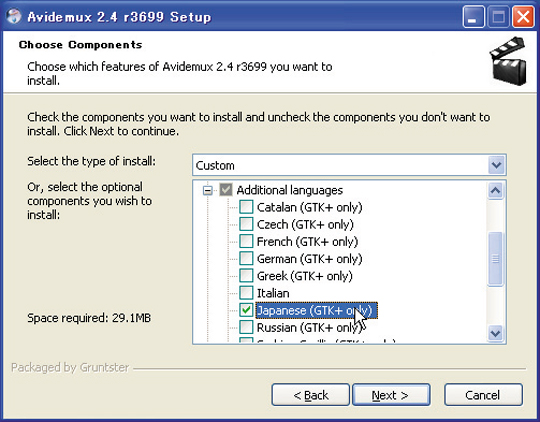Screen dimensions: 540x422
Task: Check the Catalan (GTK+ only) checkbox
Action: point(246,207)
